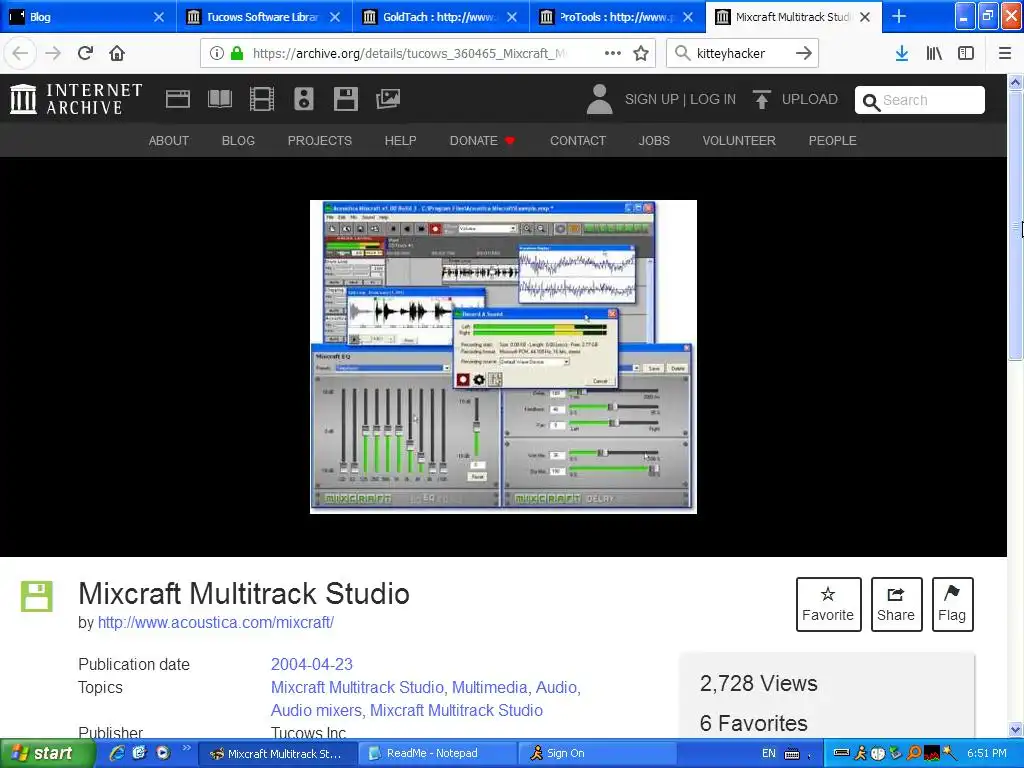Open the HELP menu item

(400, 140)
